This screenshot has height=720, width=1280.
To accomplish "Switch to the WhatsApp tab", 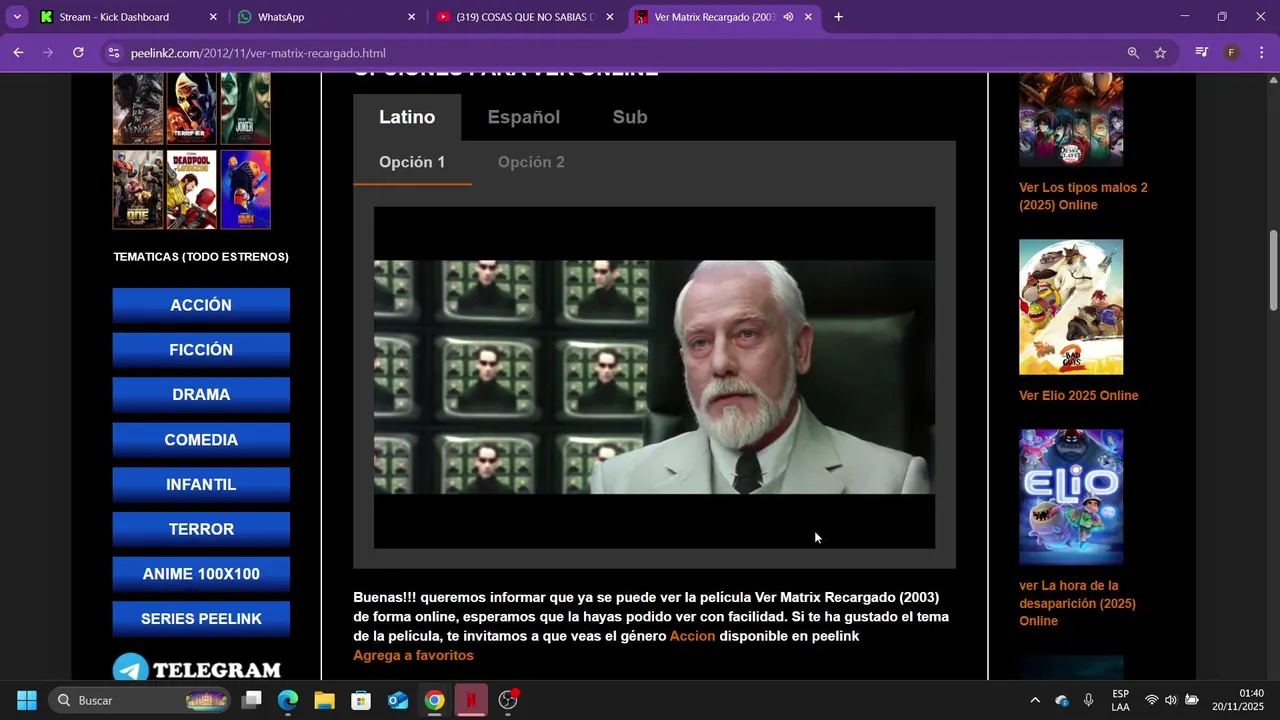I will click(x=327, y=17).
